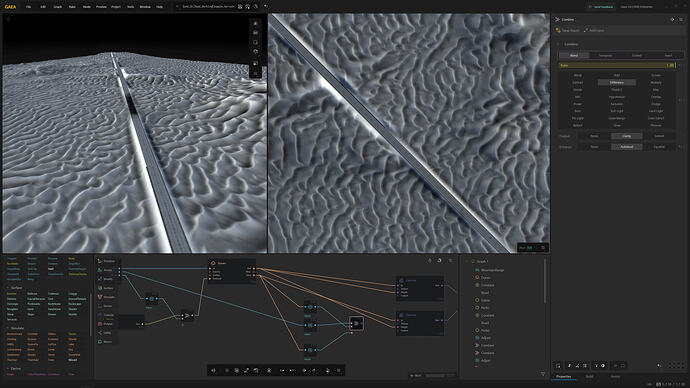Click the Add Input button
The image size is (690, 388).
594,30
